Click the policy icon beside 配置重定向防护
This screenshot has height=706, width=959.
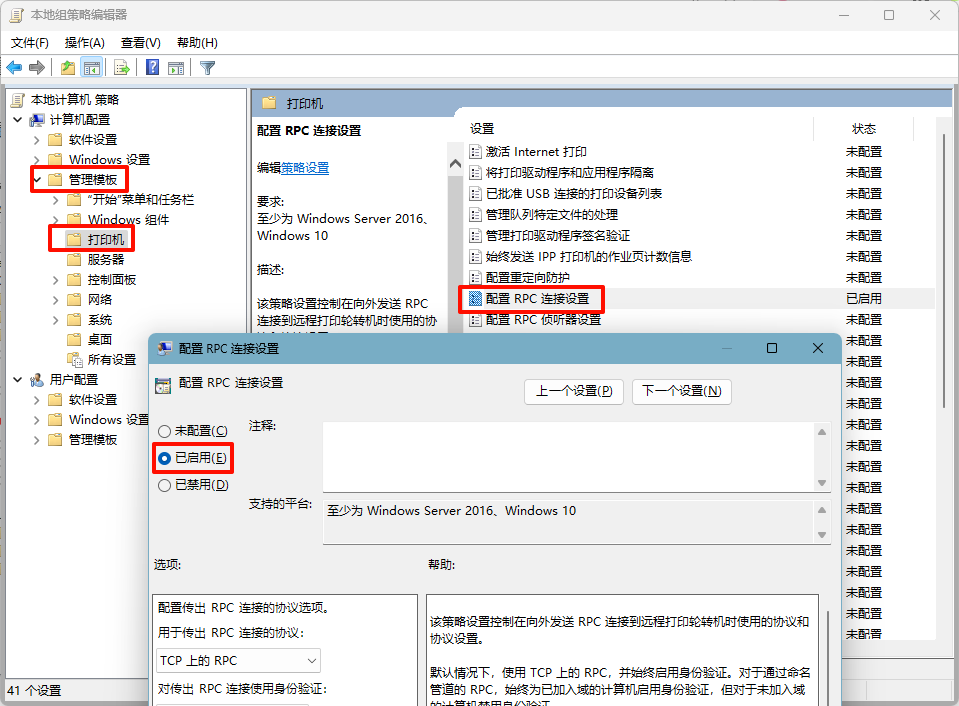pyautogui.click(x=475, y=278)
